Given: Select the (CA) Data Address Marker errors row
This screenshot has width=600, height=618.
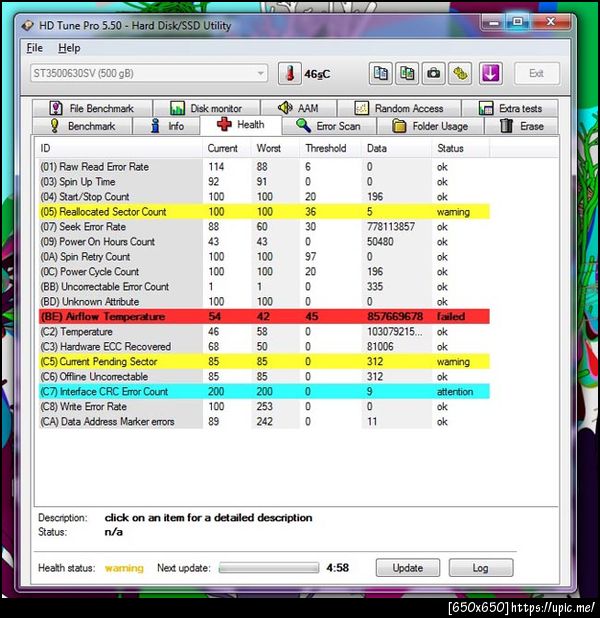Looking at the screenshot, I should pyautogui.click(x=264, y=421).
